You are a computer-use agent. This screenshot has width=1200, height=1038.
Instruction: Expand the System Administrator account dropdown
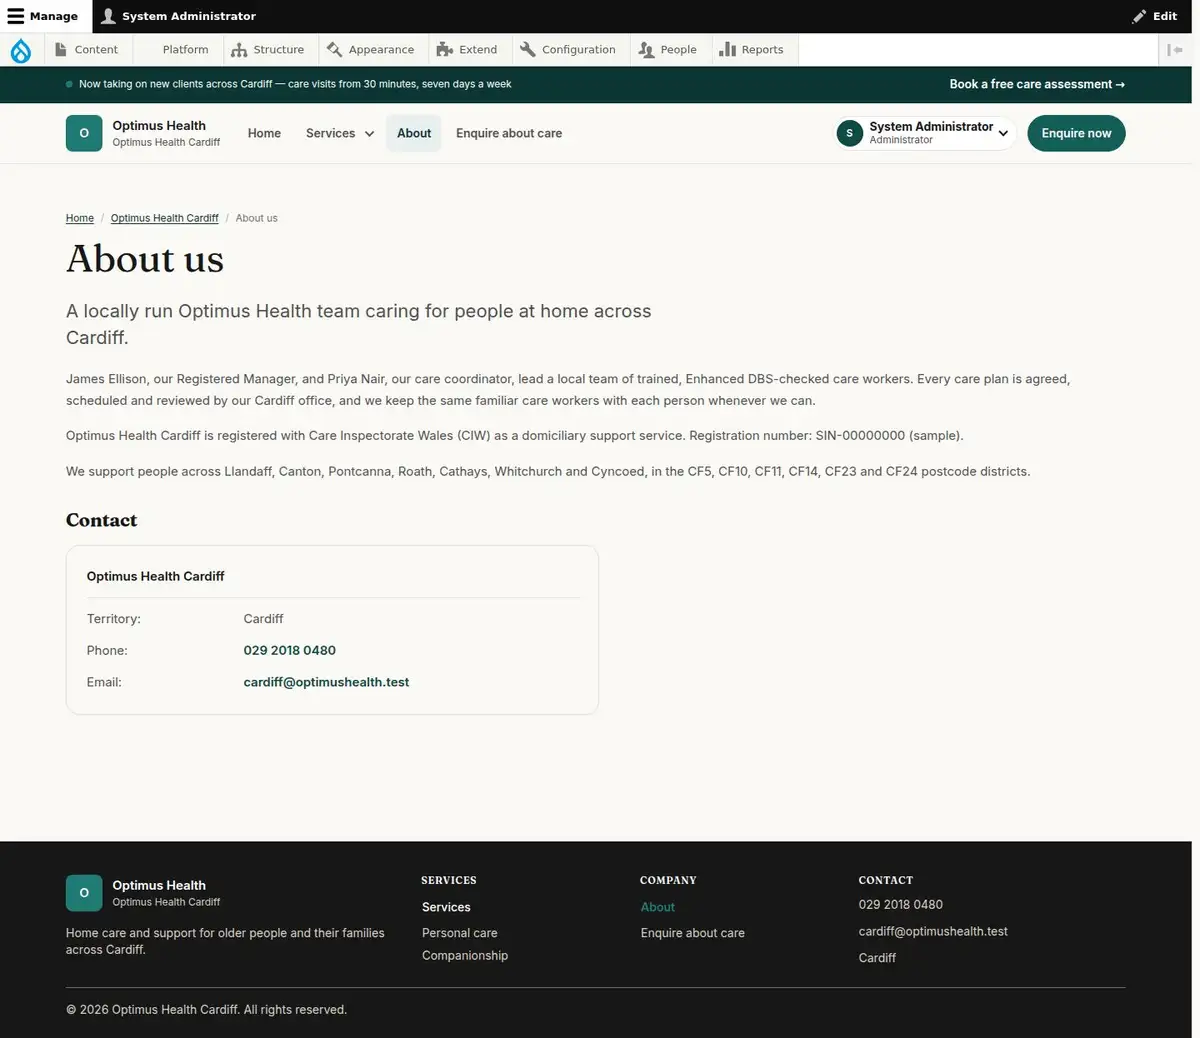tap(925, 133)
